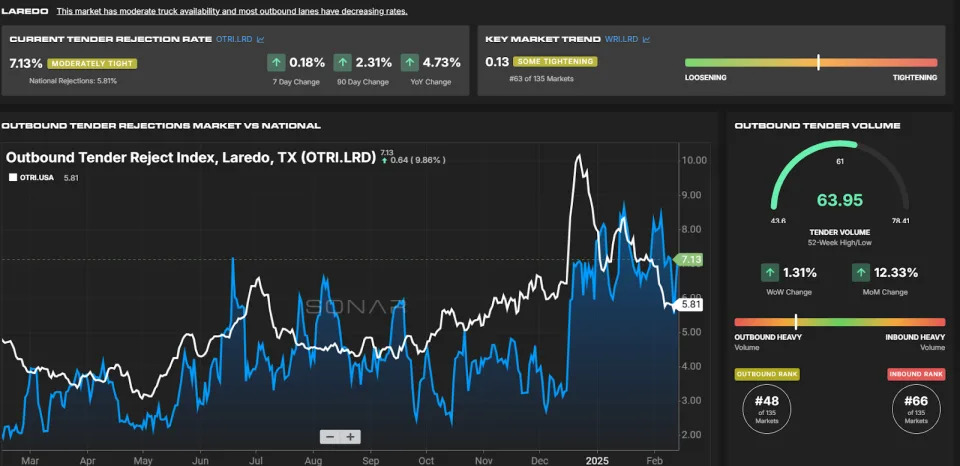960x466 pixels.
Task: Click the Loosening–Tightening gauge marker
Action: (x=819, y=62)
